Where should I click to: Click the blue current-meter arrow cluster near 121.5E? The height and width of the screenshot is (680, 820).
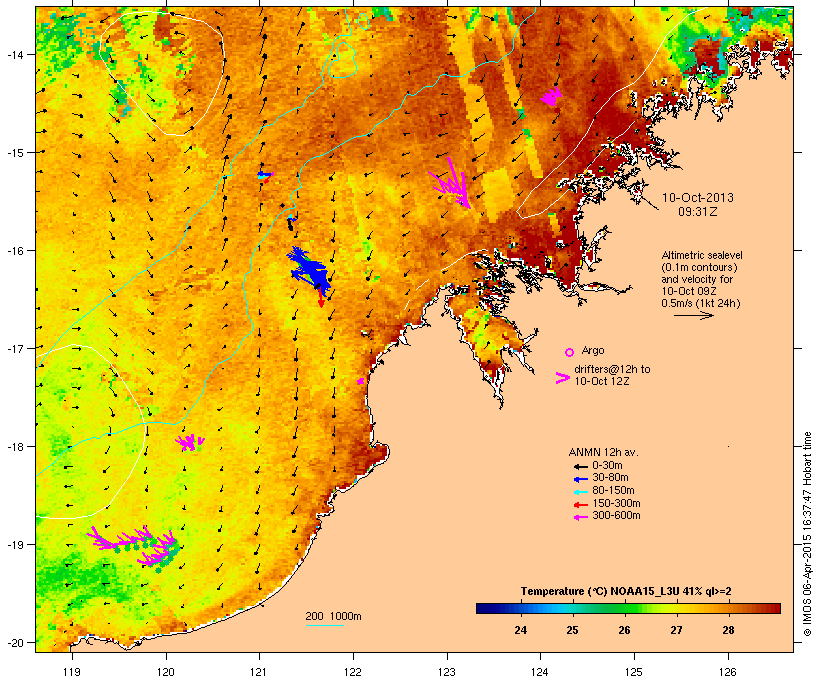310,271
